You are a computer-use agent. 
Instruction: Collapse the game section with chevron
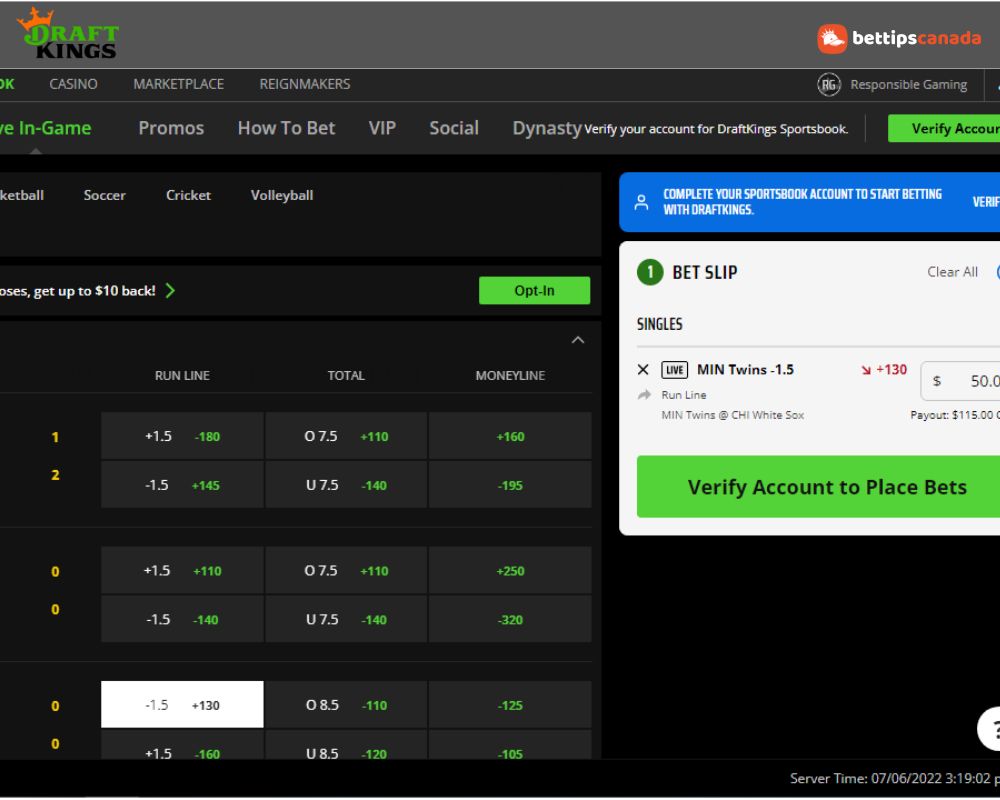point(578,340)
